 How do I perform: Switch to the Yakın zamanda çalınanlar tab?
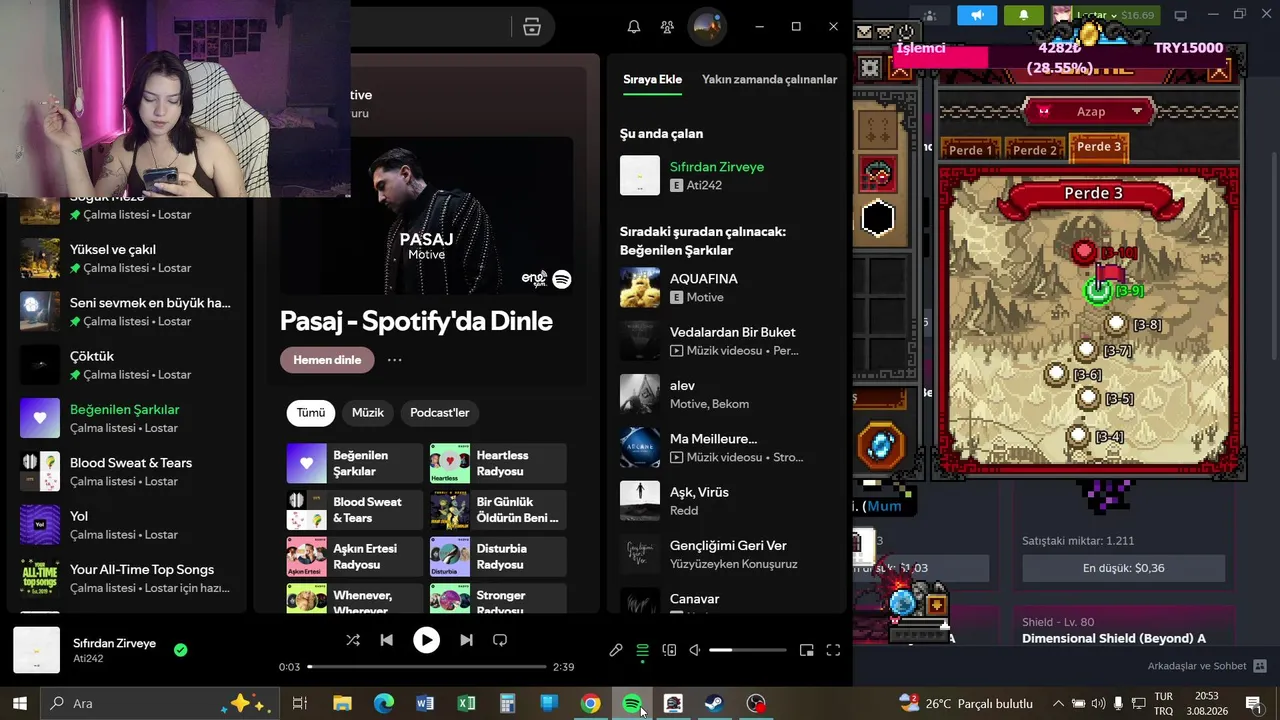pos(770,80)
